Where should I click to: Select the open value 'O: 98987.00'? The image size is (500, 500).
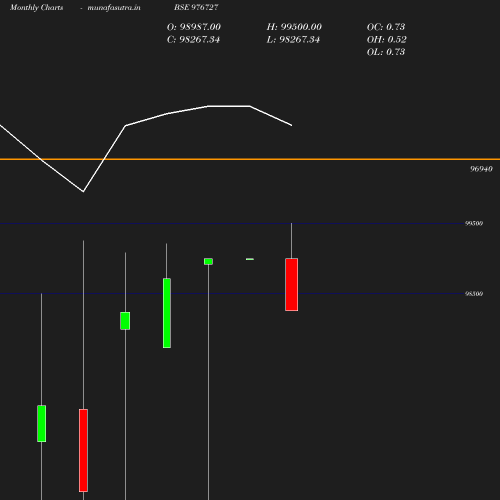[x=194, y=27]
